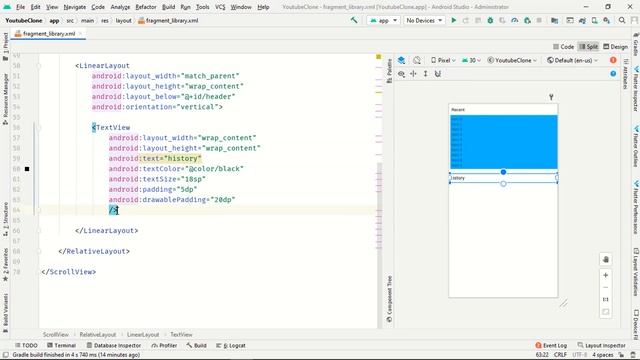Open the Logcat tool window
The height and width of the screenshot is (360, 640).
click(x=231, y=345)
